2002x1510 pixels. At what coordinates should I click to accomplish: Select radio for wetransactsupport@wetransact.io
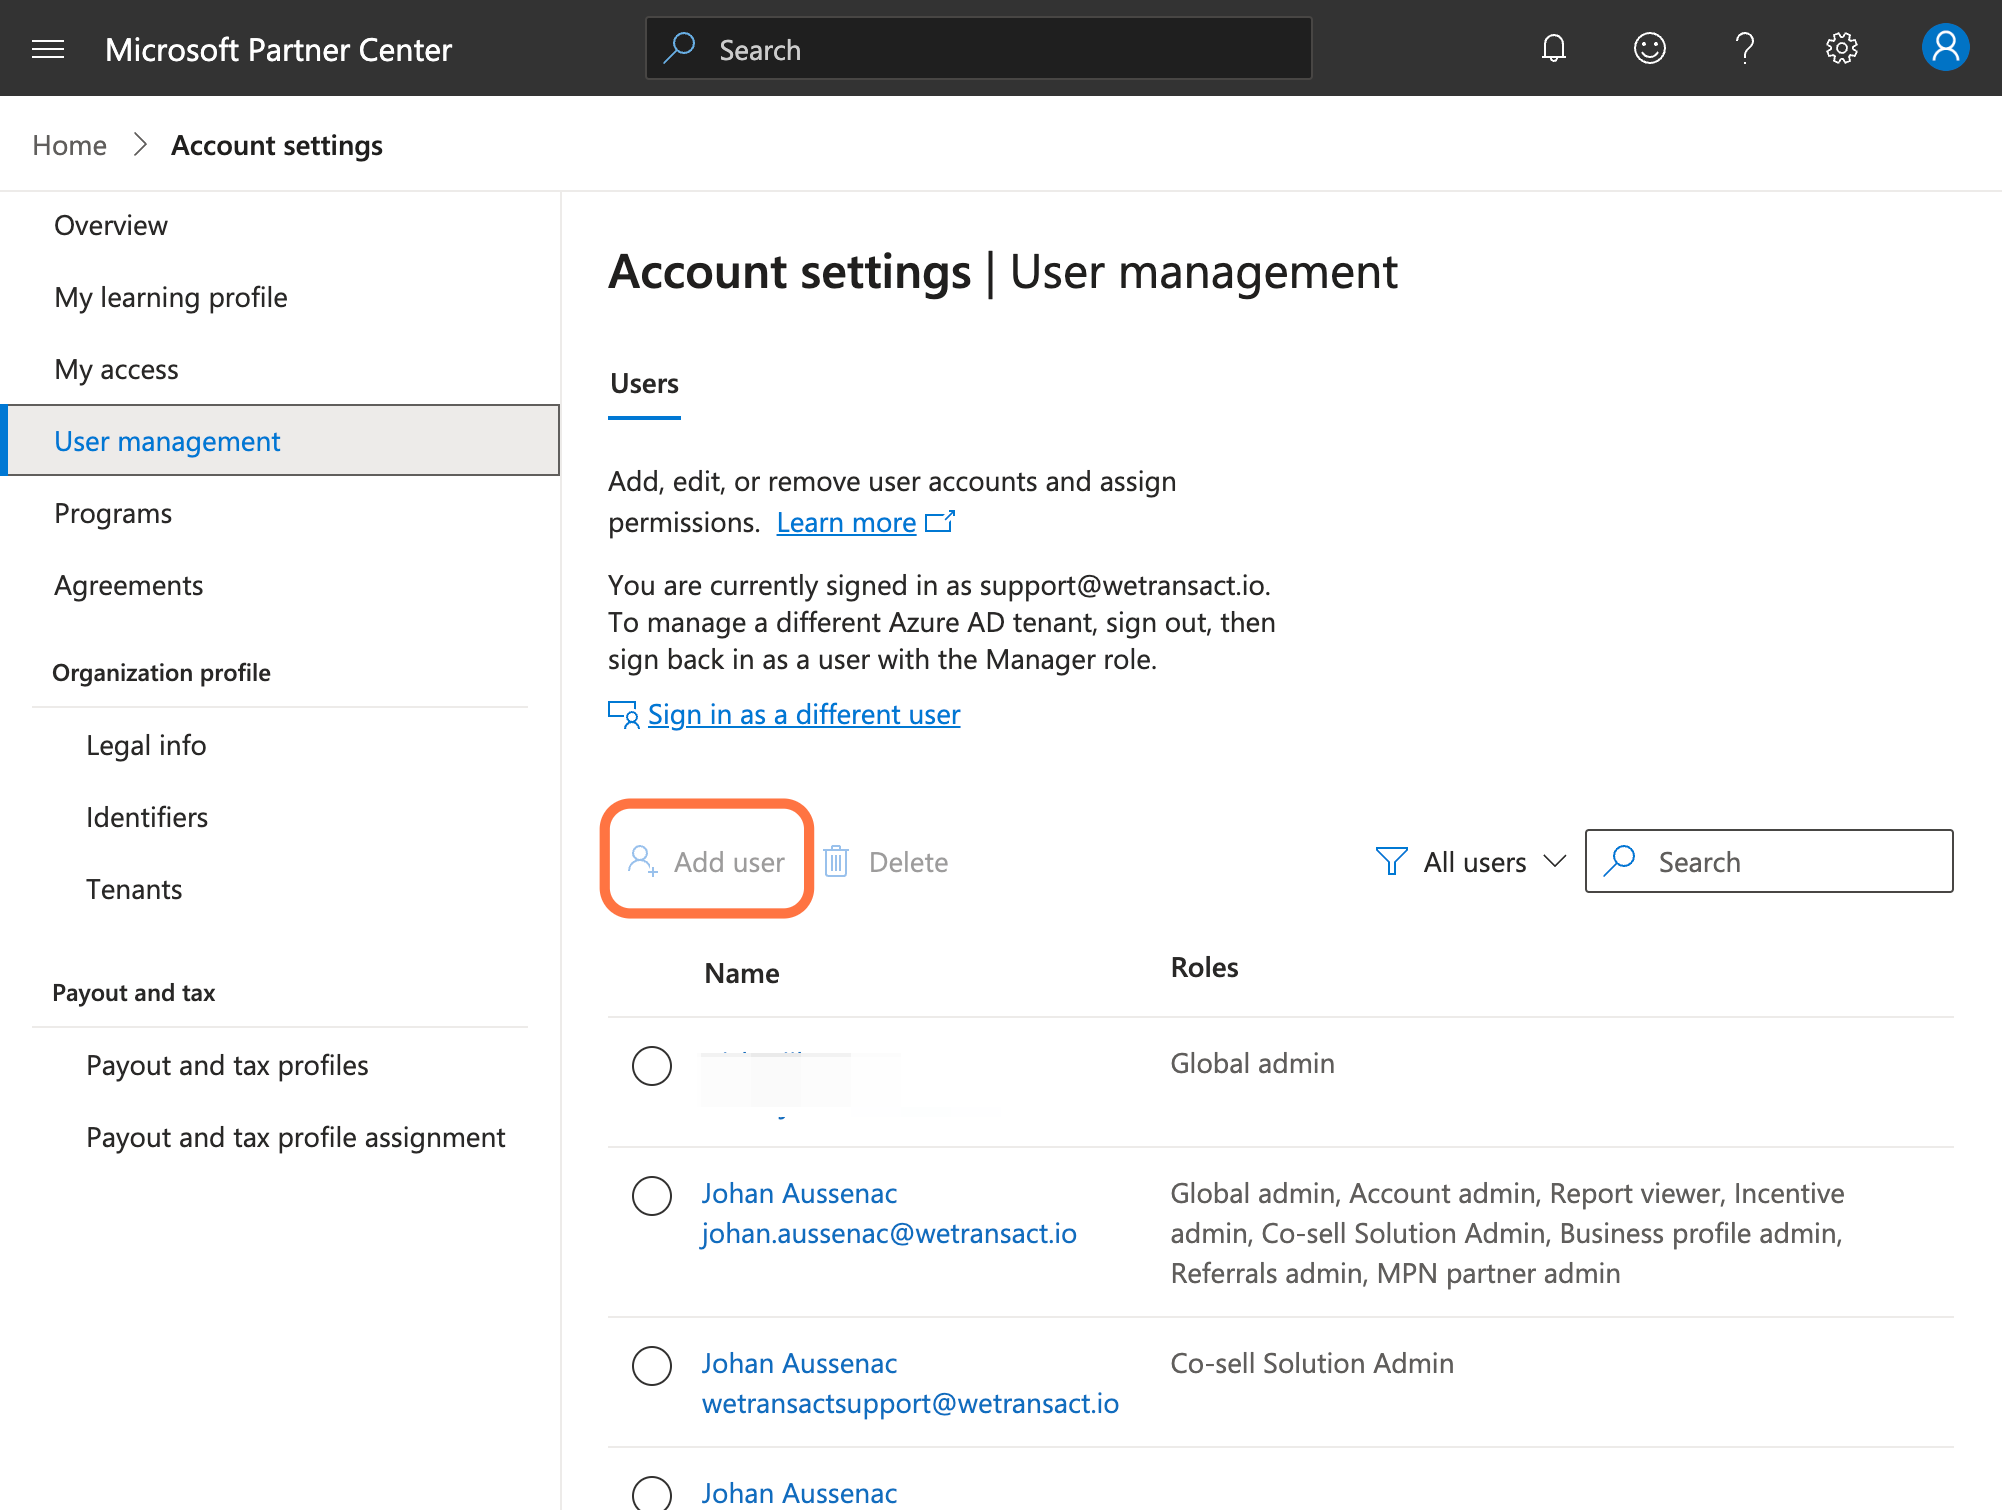652,1366
